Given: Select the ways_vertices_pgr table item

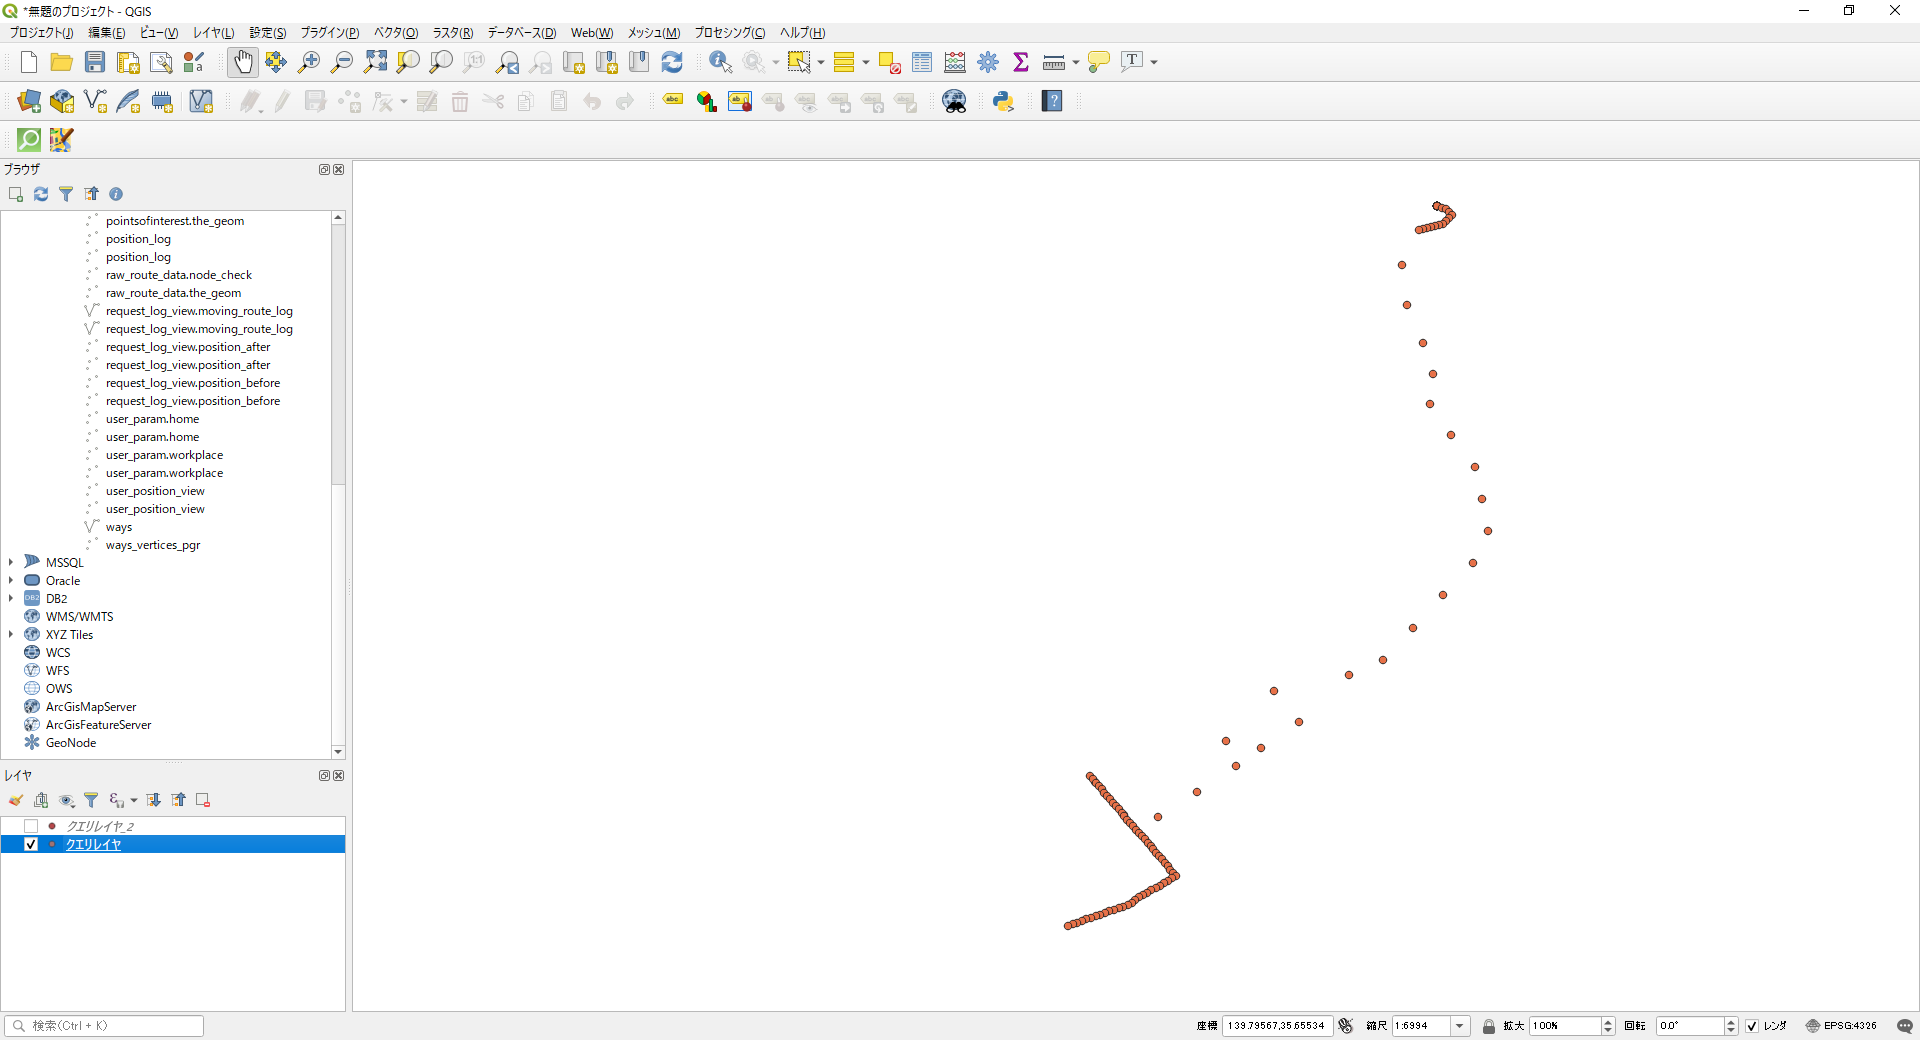Looking at the screenshot, I should coord(153,545).
